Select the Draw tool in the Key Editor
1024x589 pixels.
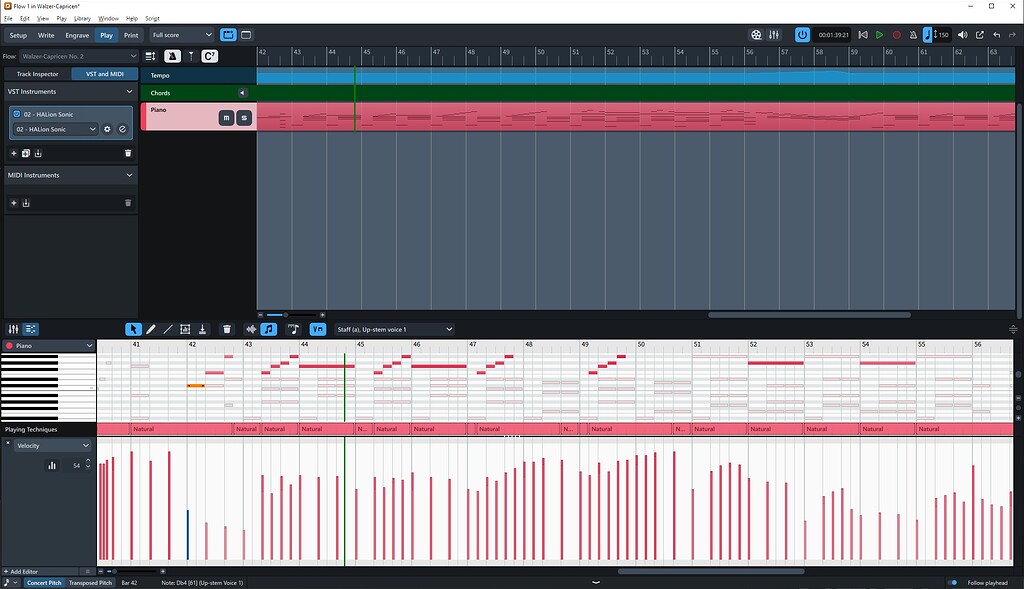(151, 329)
